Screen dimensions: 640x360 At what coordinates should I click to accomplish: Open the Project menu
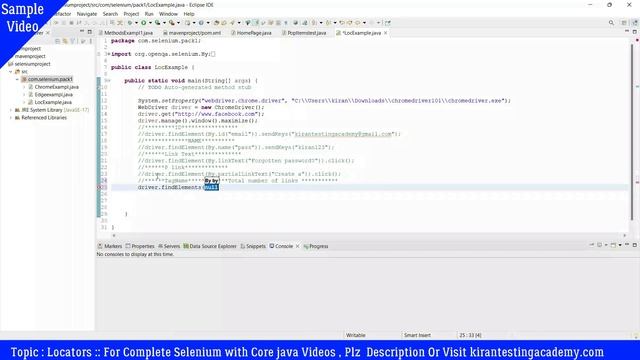pyautogui.click(x=131, y=14)
